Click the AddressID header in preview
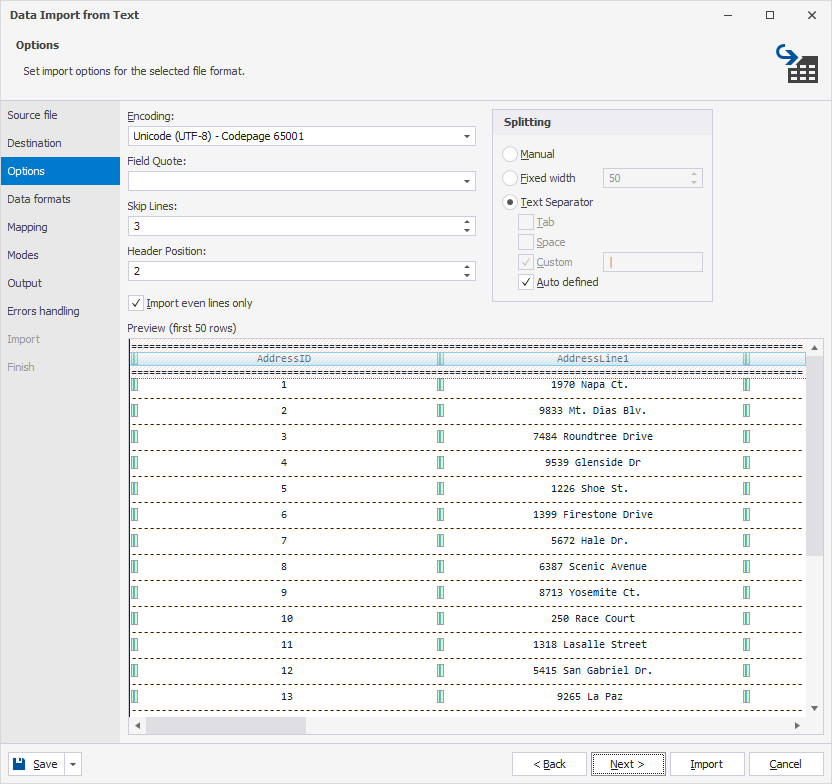Image resolution: width=832 pixels, height=784 pixels. 284,359
